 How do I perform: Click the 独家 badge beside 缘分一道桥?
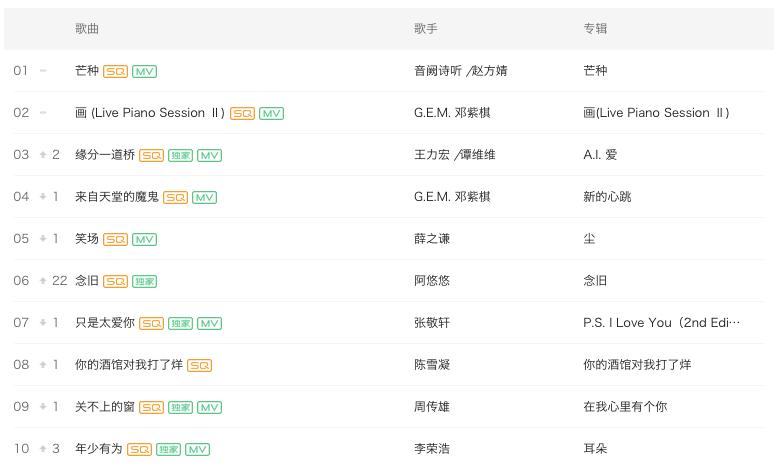tap(180, 155)
